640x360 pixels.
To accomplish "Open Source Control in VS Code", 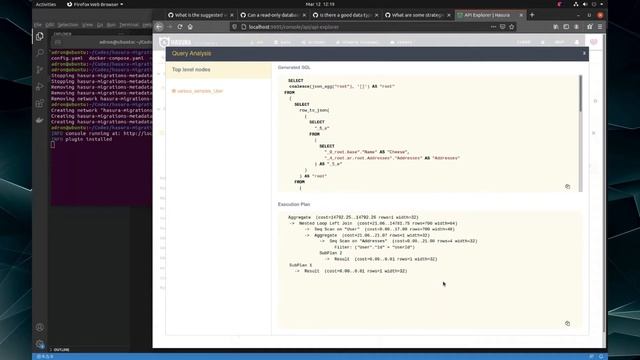I will [x=40, y=70].
